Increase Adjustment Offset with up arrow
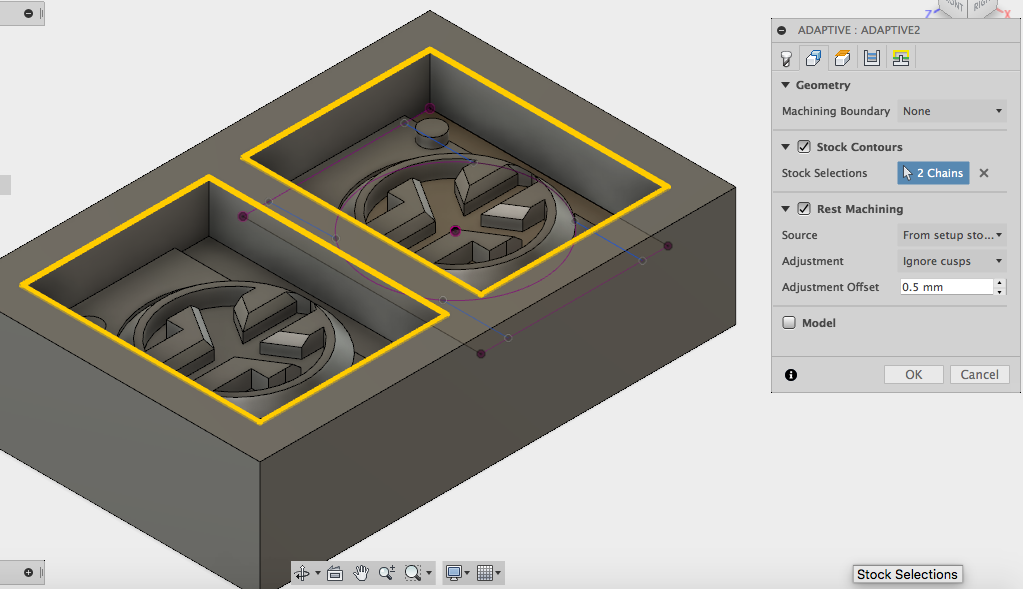The image size is (1023, 589). click(1000, 283)
